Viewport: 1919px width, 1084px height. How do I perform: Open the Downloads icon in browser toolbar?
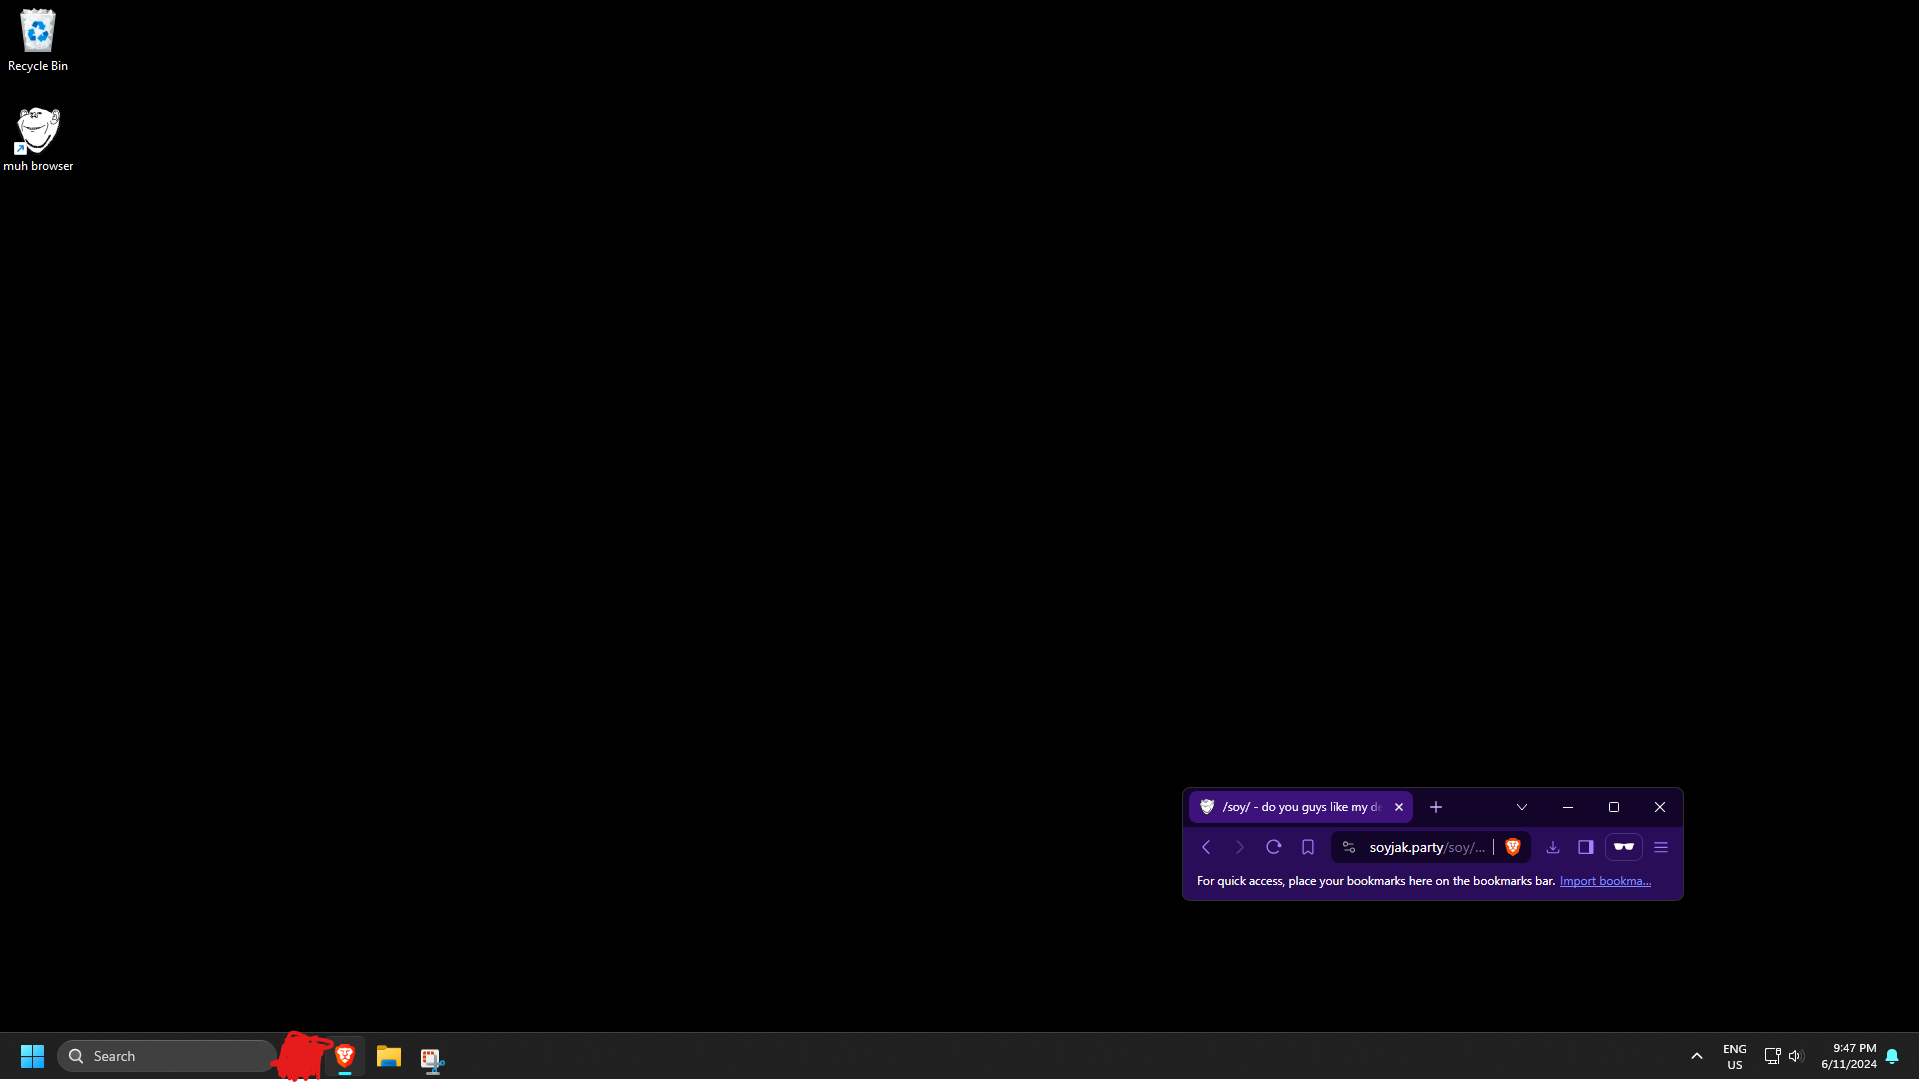tap(1553, 847)
